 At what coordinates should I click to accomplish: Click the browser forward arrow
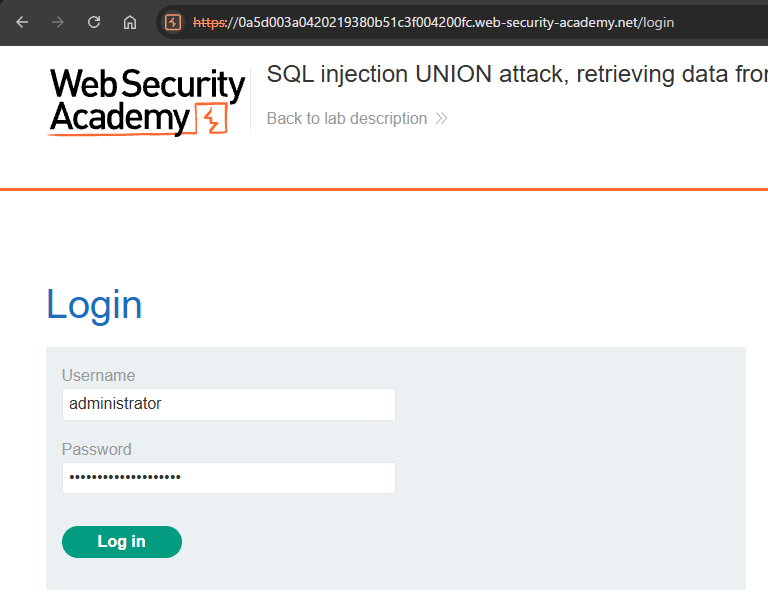[x=58, y=22]
